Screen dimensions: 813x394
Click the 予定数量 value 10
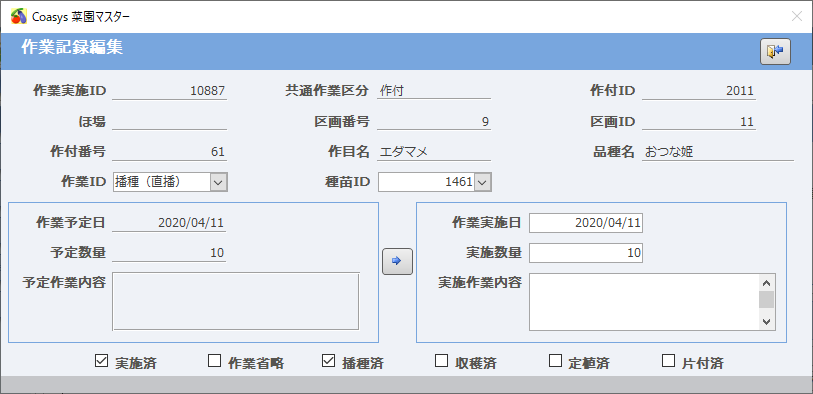coord(170,253)
